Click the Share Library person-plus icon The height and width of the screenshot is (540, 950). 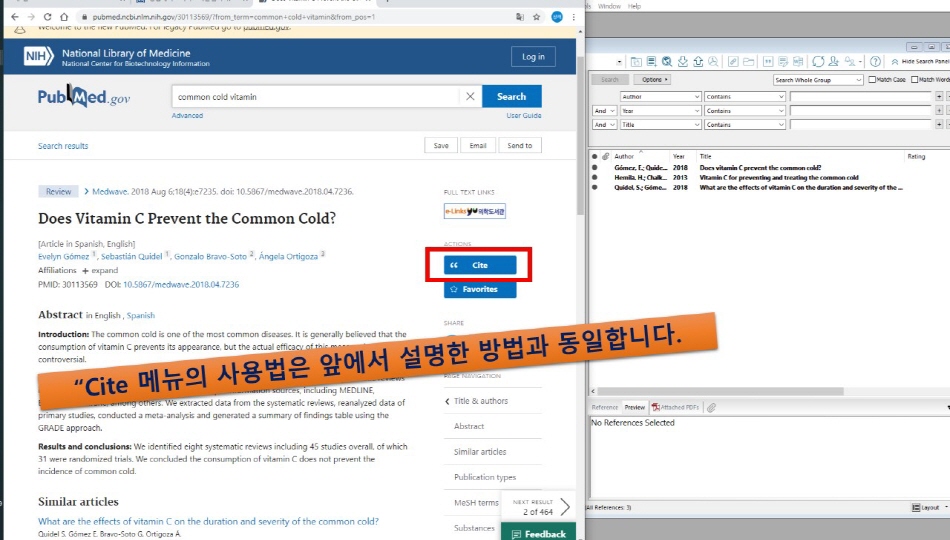point(834,61)
